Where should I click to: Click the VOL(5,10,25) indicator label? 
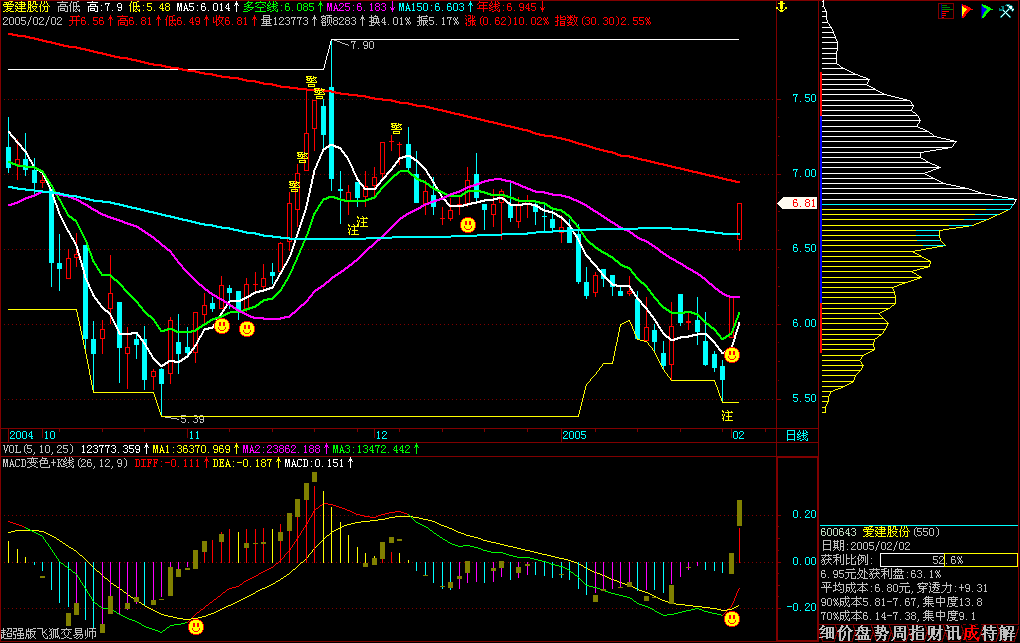click(x=38, y=450)
